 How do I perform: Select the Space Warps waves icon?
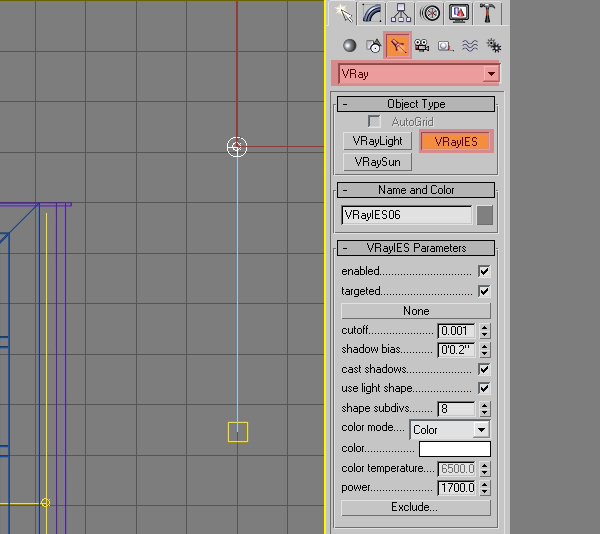tap(470, 46)
